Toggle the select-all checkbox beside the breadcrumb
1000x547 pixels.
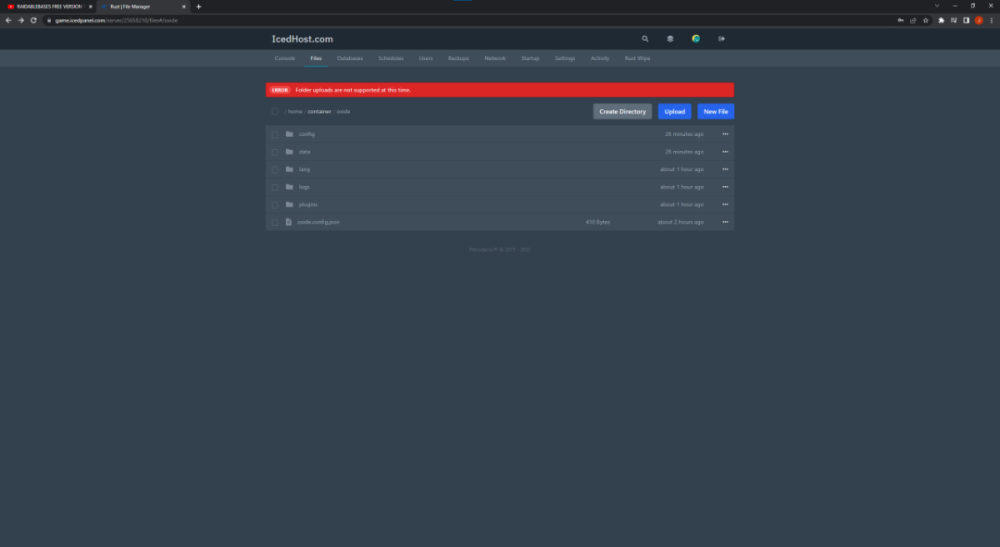coord(275,112)
